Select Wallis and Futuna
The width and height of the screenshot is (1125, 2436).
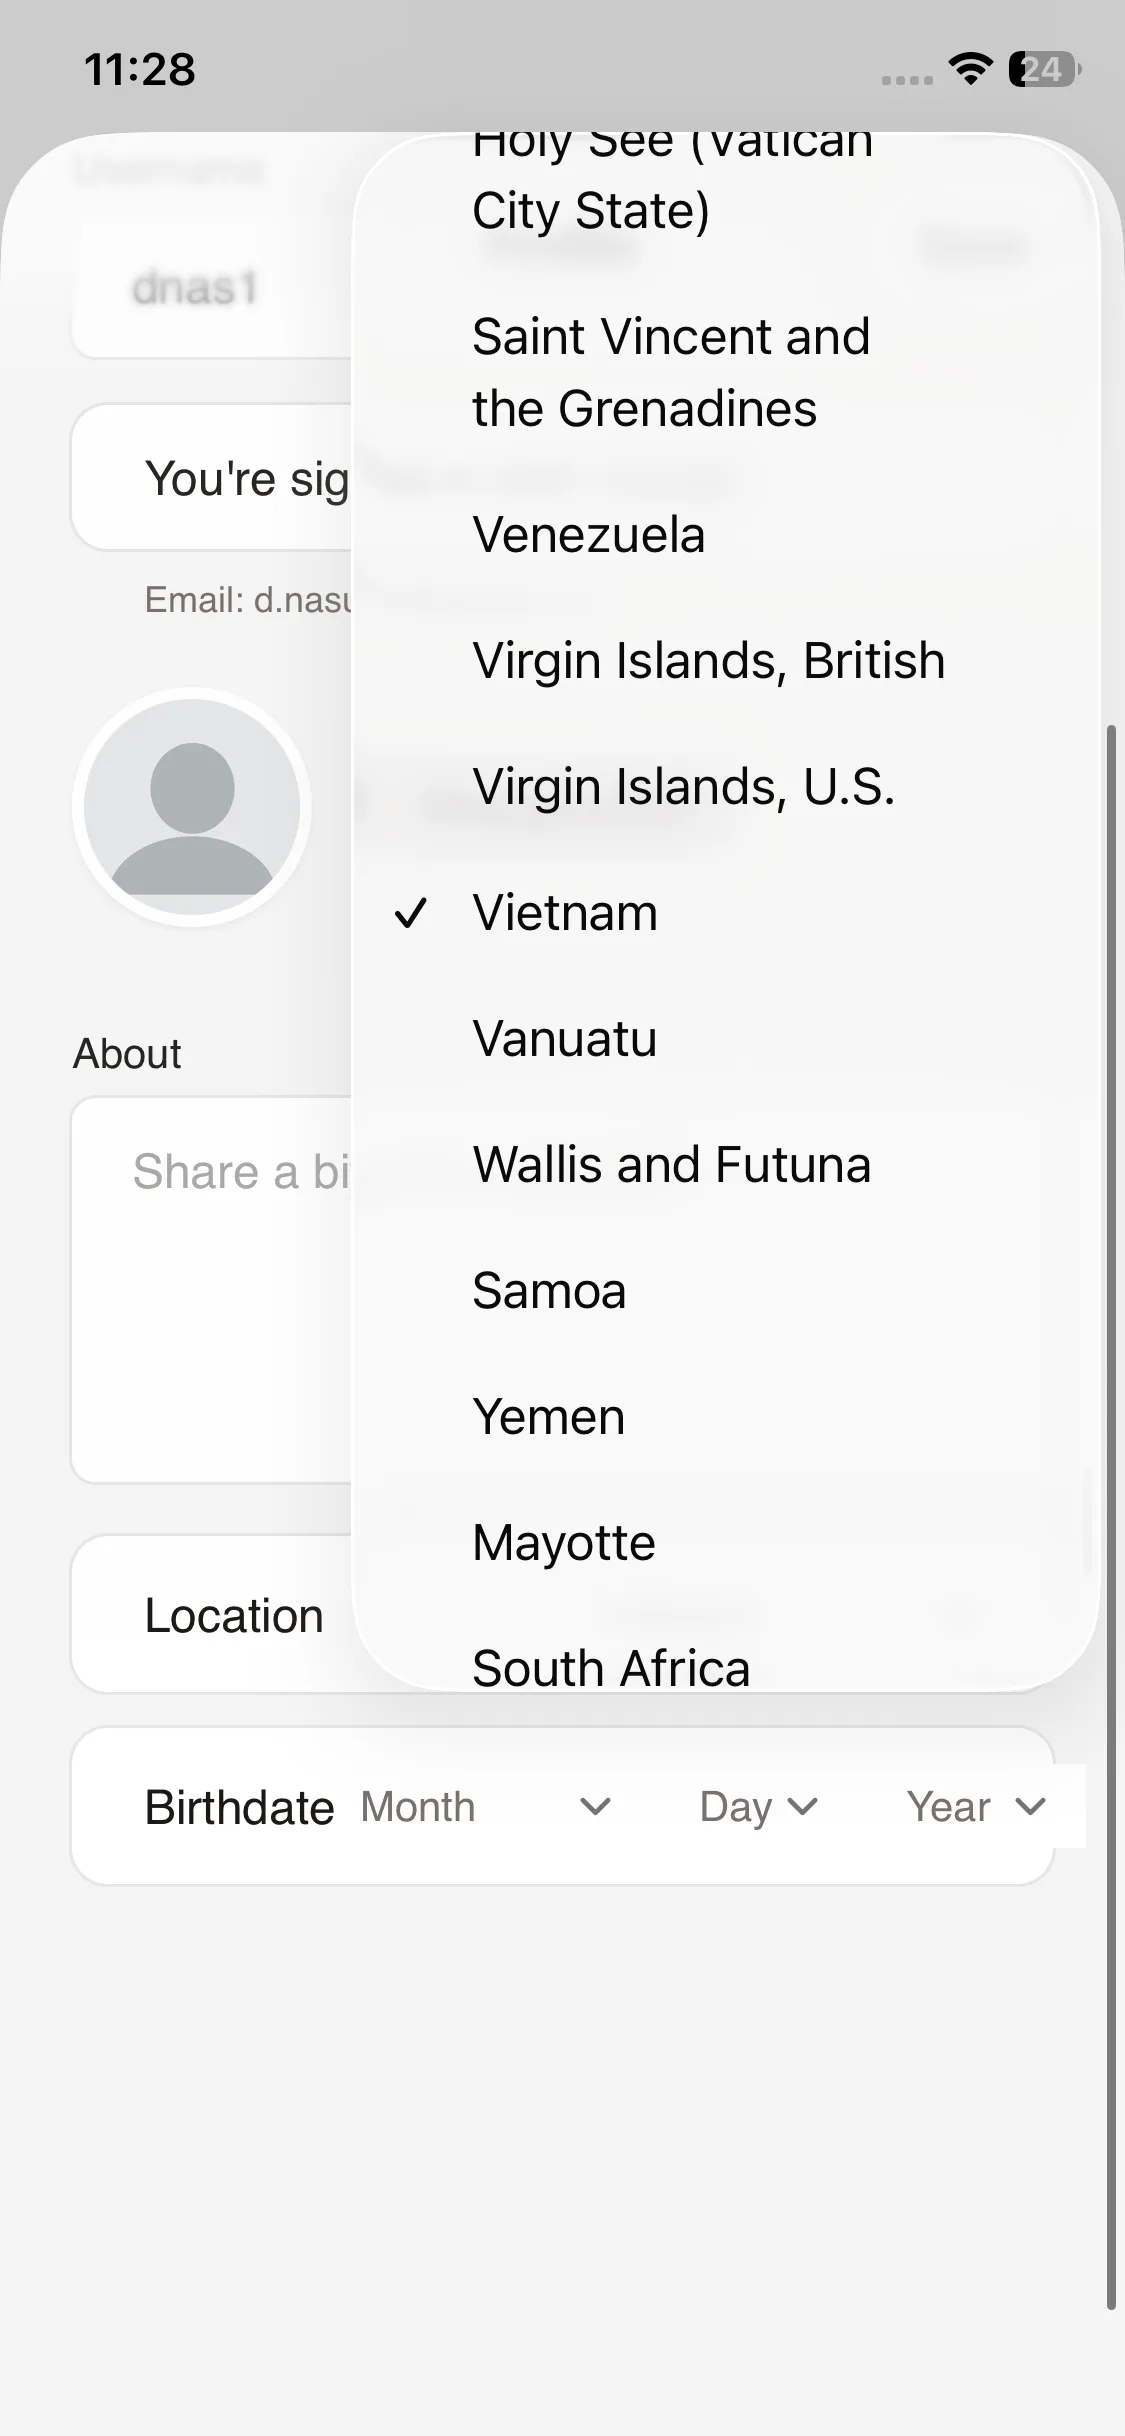(672, 1165)
